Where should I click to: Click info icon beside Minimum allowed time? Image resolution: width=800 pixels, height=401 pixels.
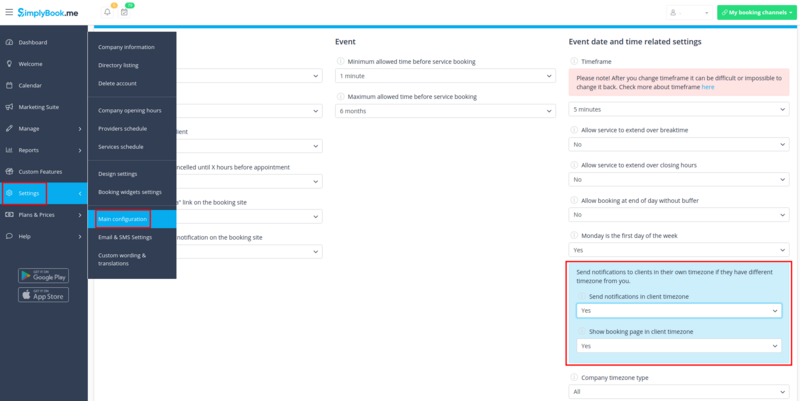[340, 61]
